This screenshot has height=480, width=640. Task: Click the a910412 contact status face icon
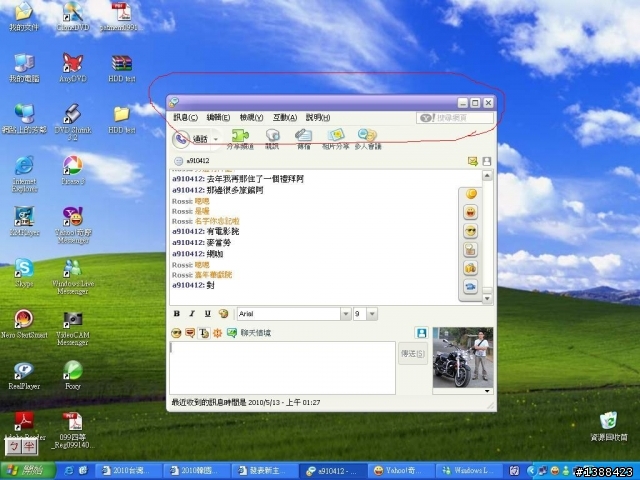click(178, 161)
